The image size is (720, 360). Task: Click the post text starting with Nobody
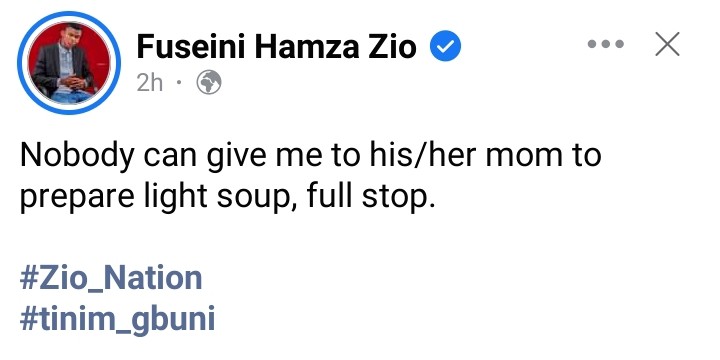tap(310, 176)
